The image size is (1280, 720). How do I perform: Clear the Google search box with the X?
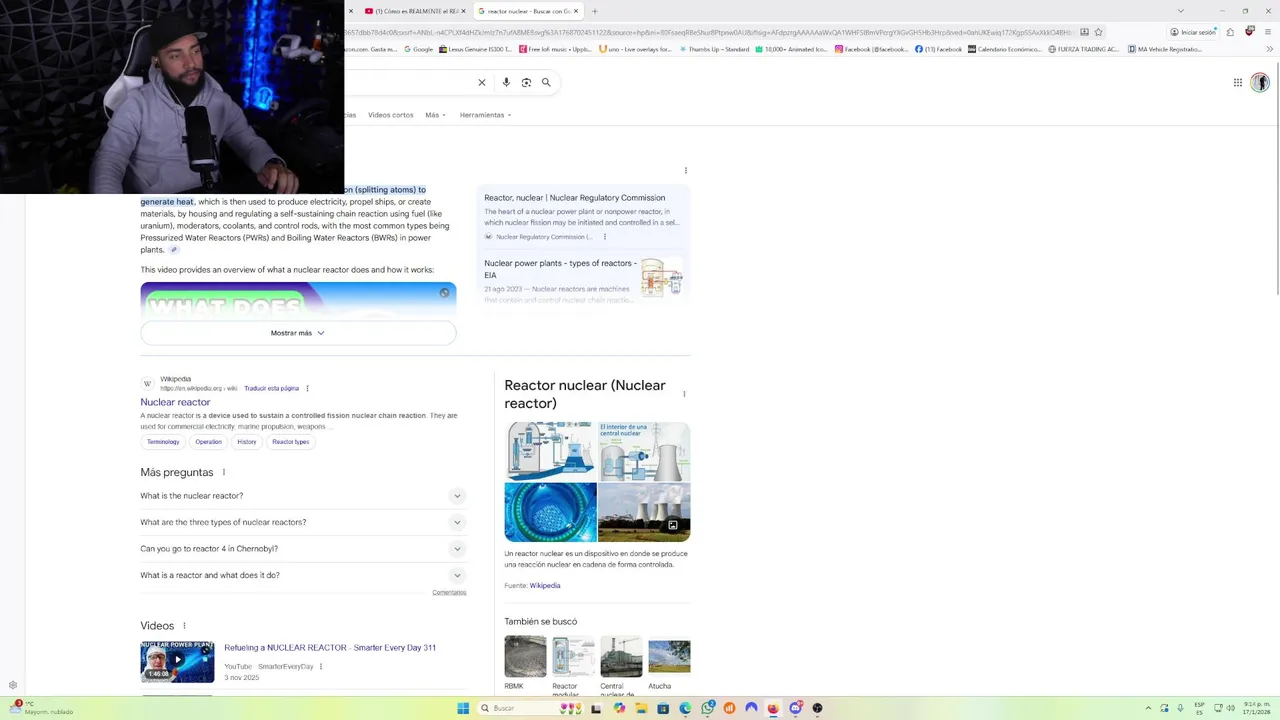tap(481, 82)
